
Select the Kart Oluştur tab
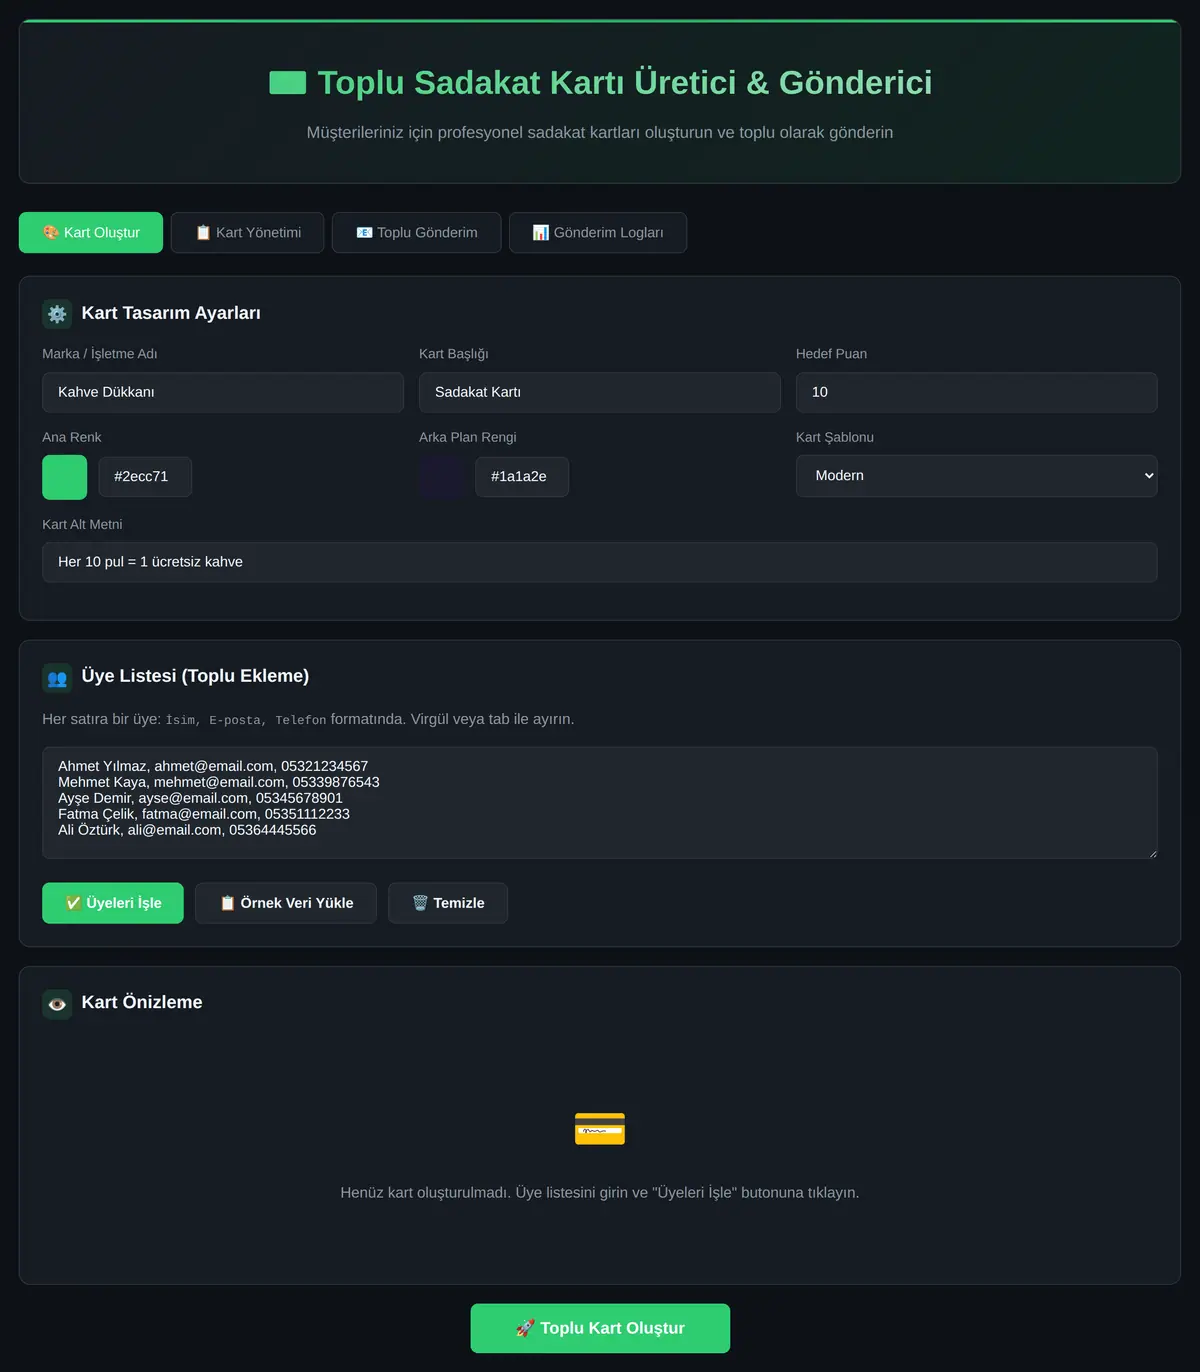[x=91, y=232]
